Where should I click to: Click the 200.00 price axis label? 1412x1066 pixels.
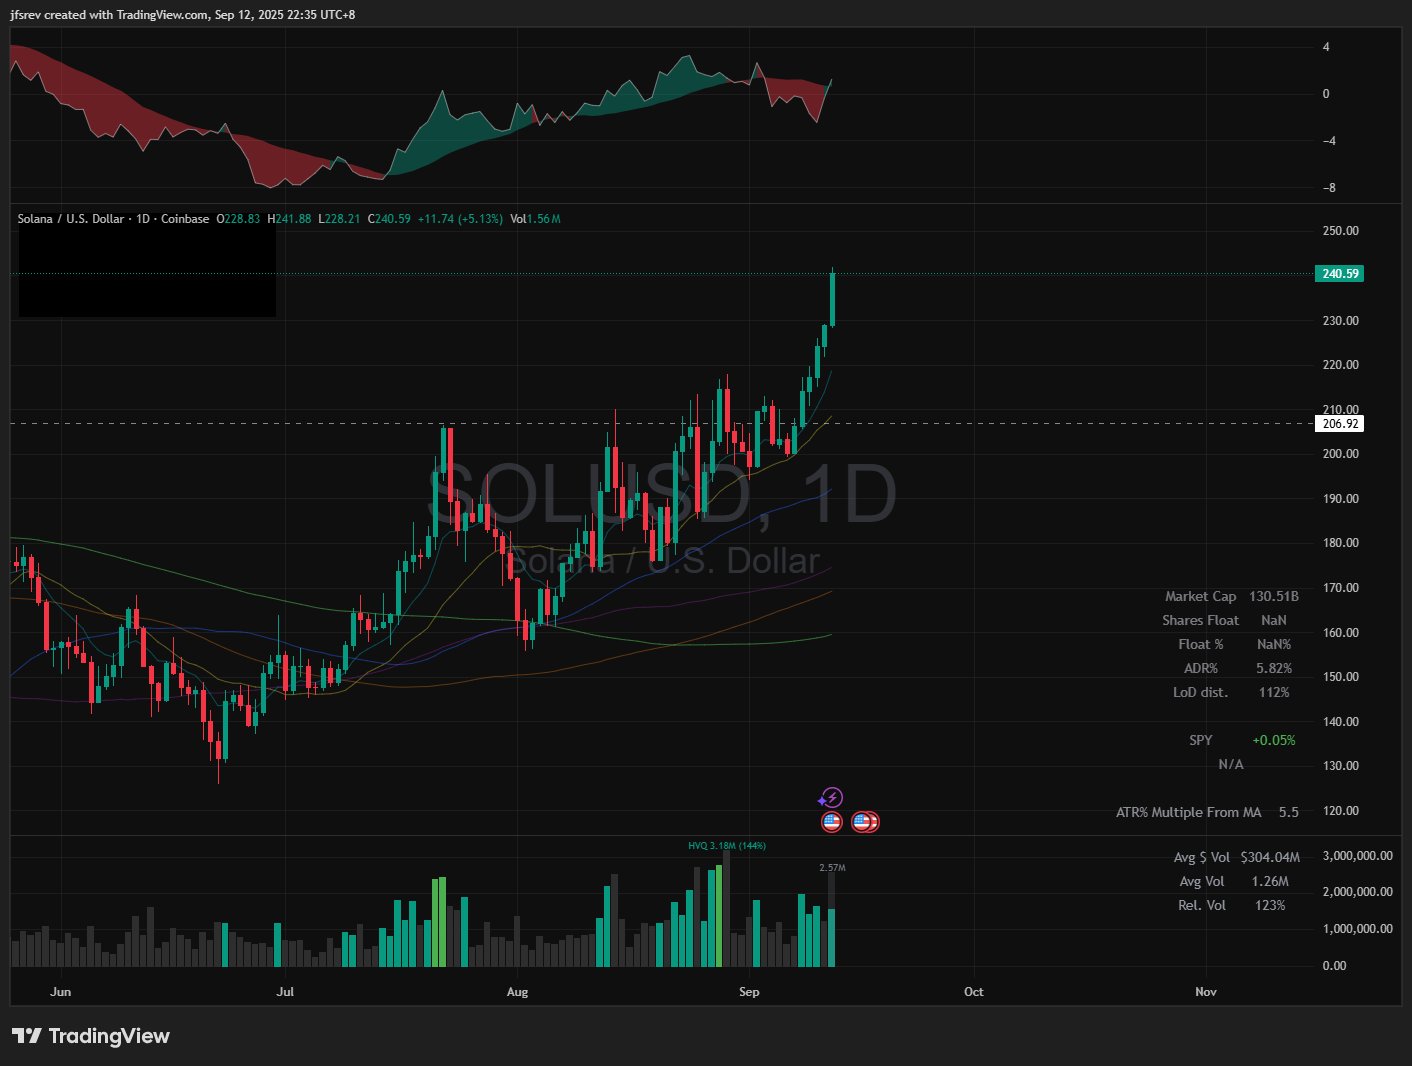click(x=1340, y=454)
